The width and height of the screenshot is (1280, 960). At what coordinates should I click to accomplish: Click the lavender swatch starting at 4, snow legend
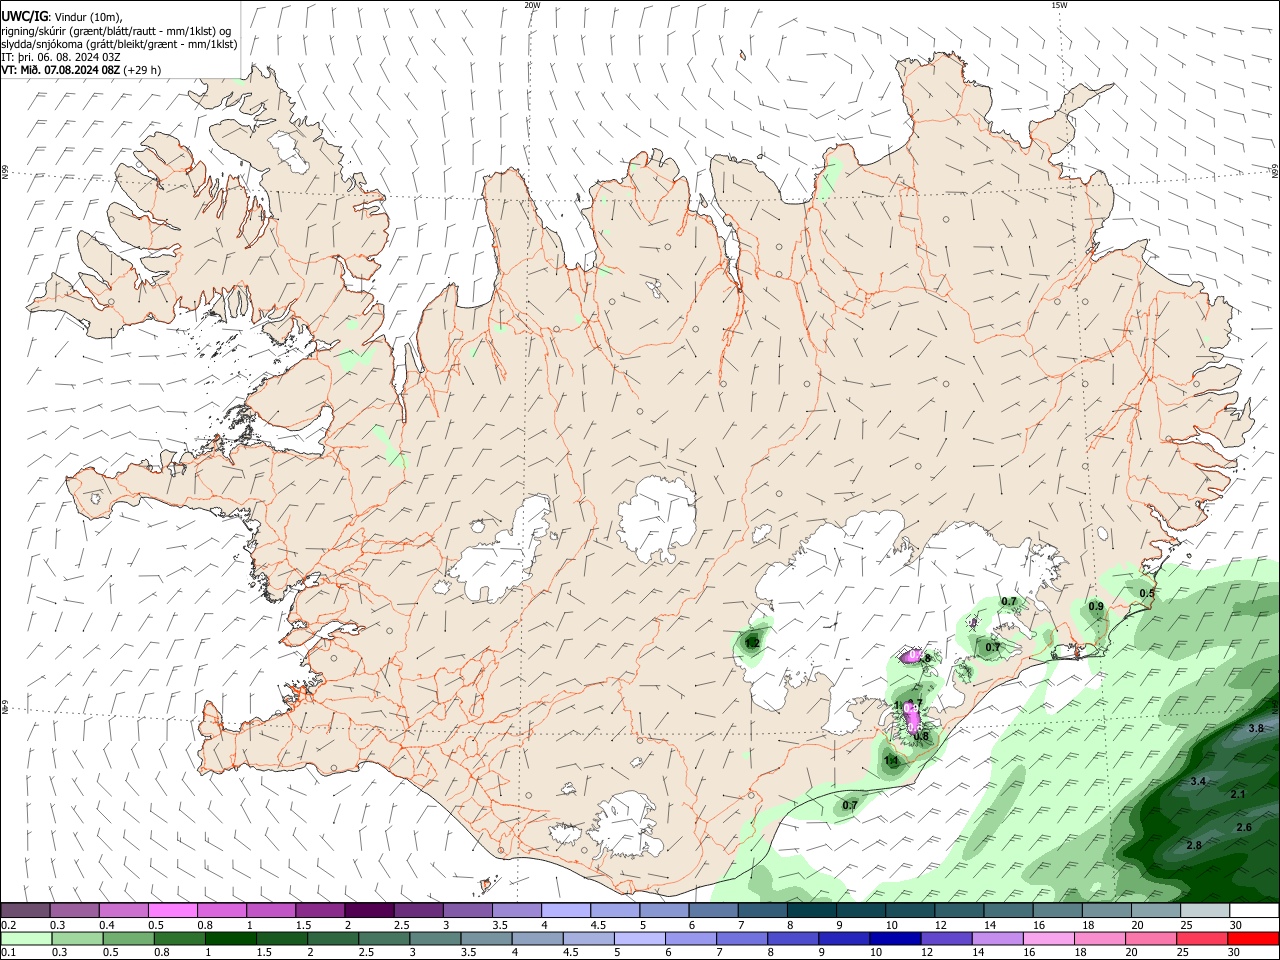(x=566, y=910)
